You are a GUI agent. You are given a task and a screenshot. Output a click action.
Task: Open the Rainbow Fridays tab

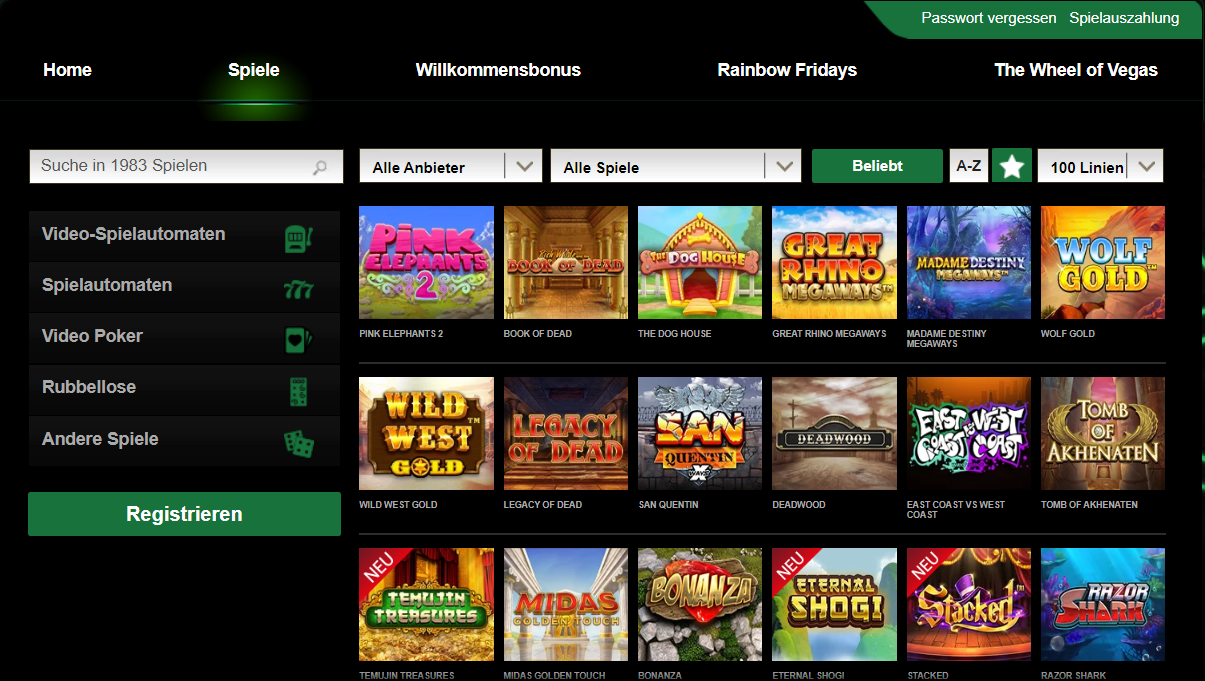click(787, 70)
